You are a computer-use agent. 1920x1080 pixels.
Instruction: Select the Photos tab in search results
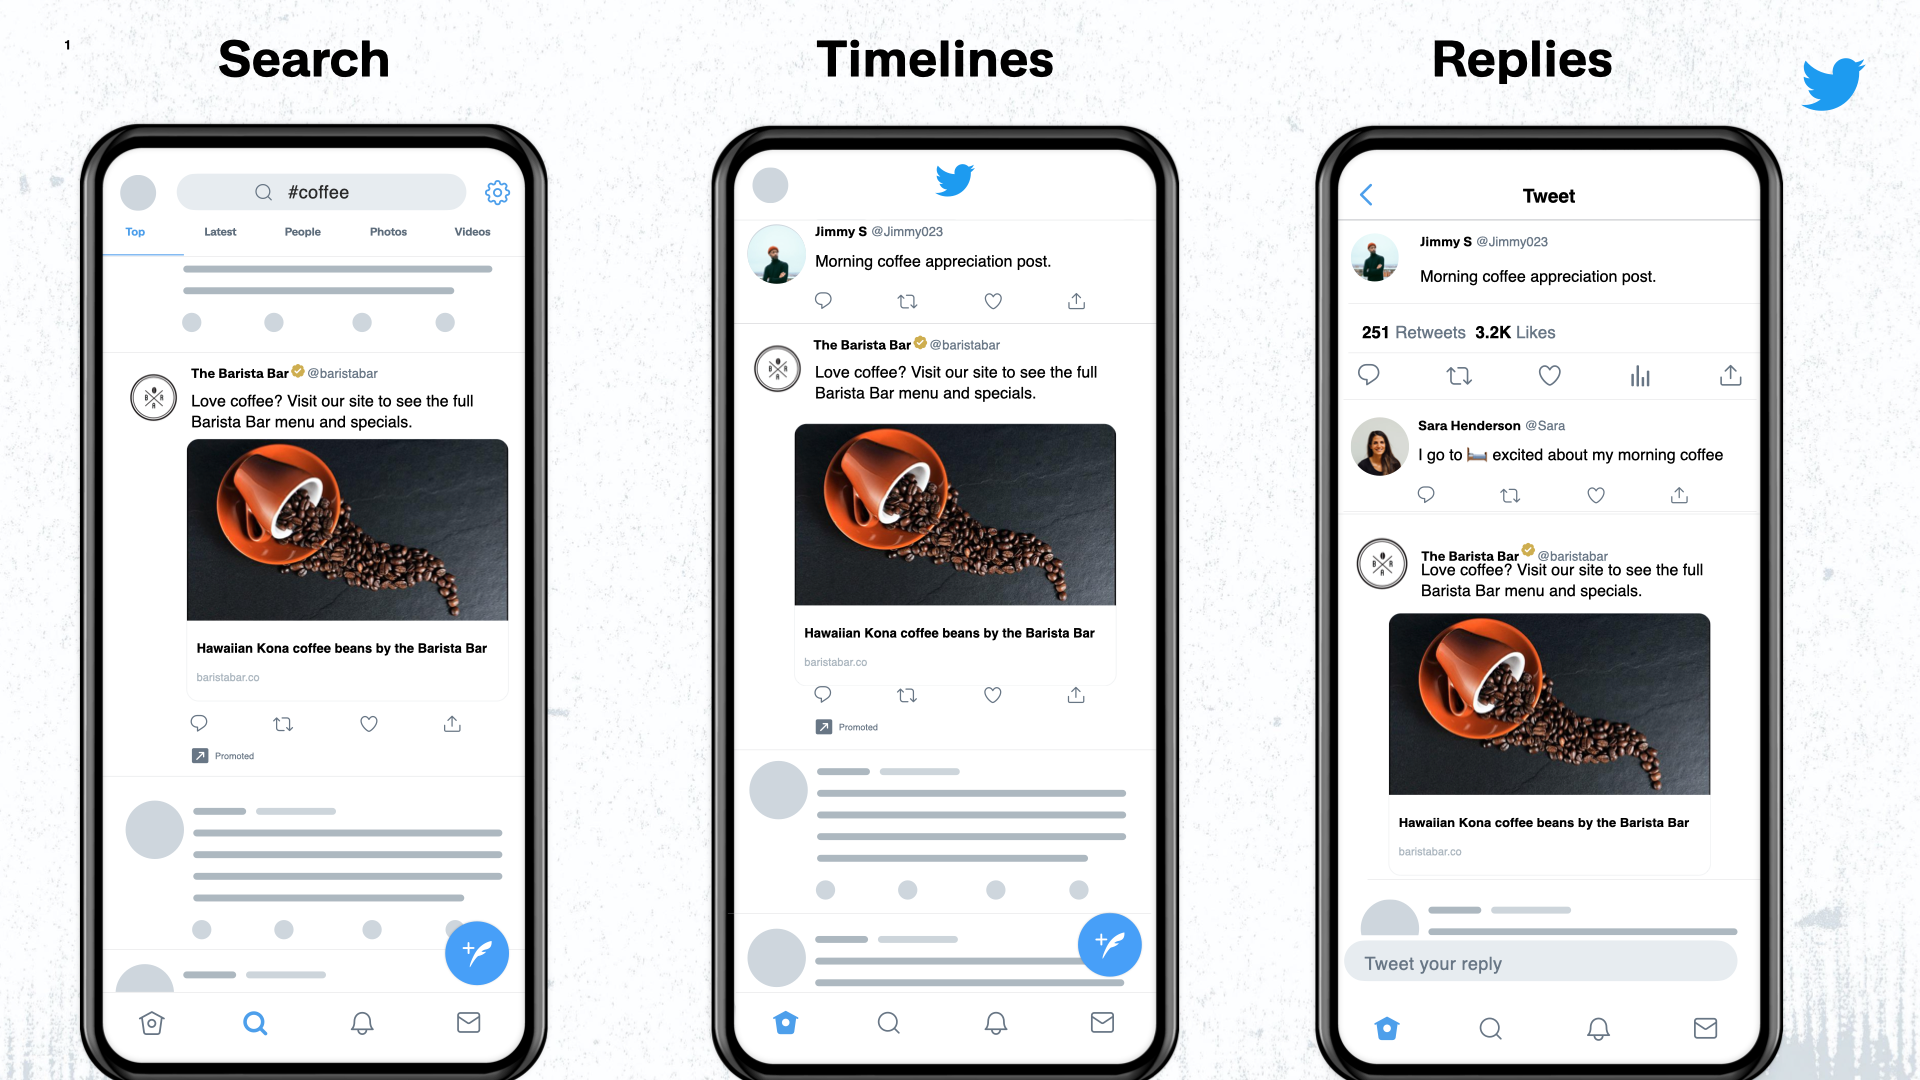(386, 232)
